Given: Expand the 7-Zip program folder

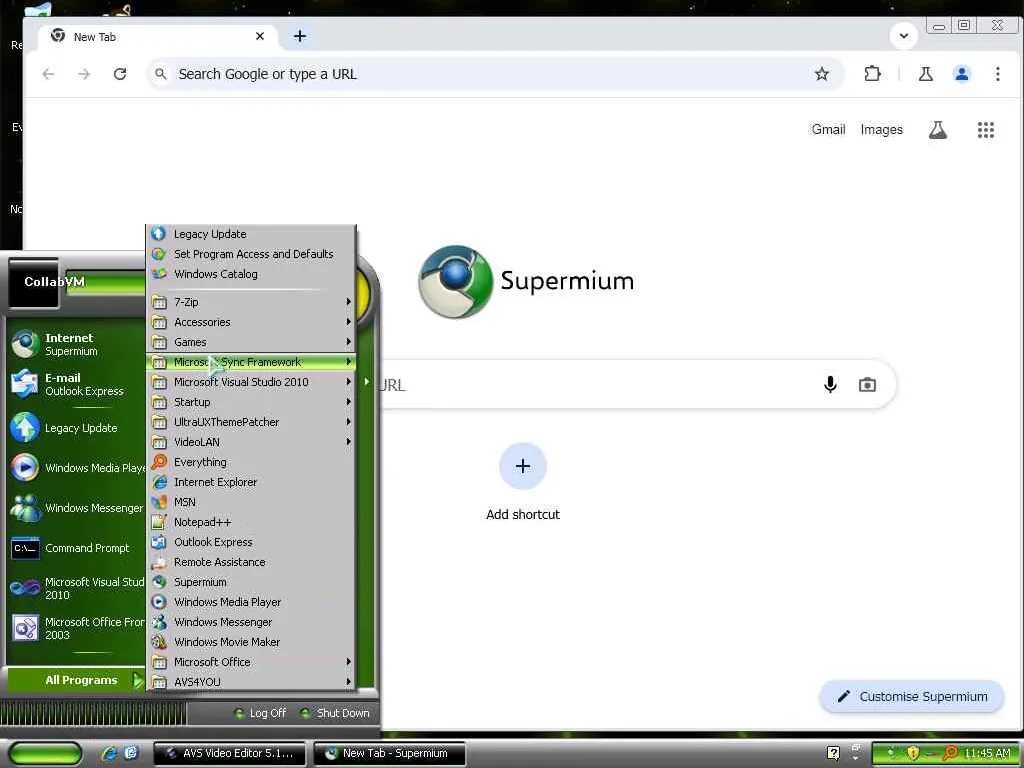Looking at the screenshot, I should point(251,302).
